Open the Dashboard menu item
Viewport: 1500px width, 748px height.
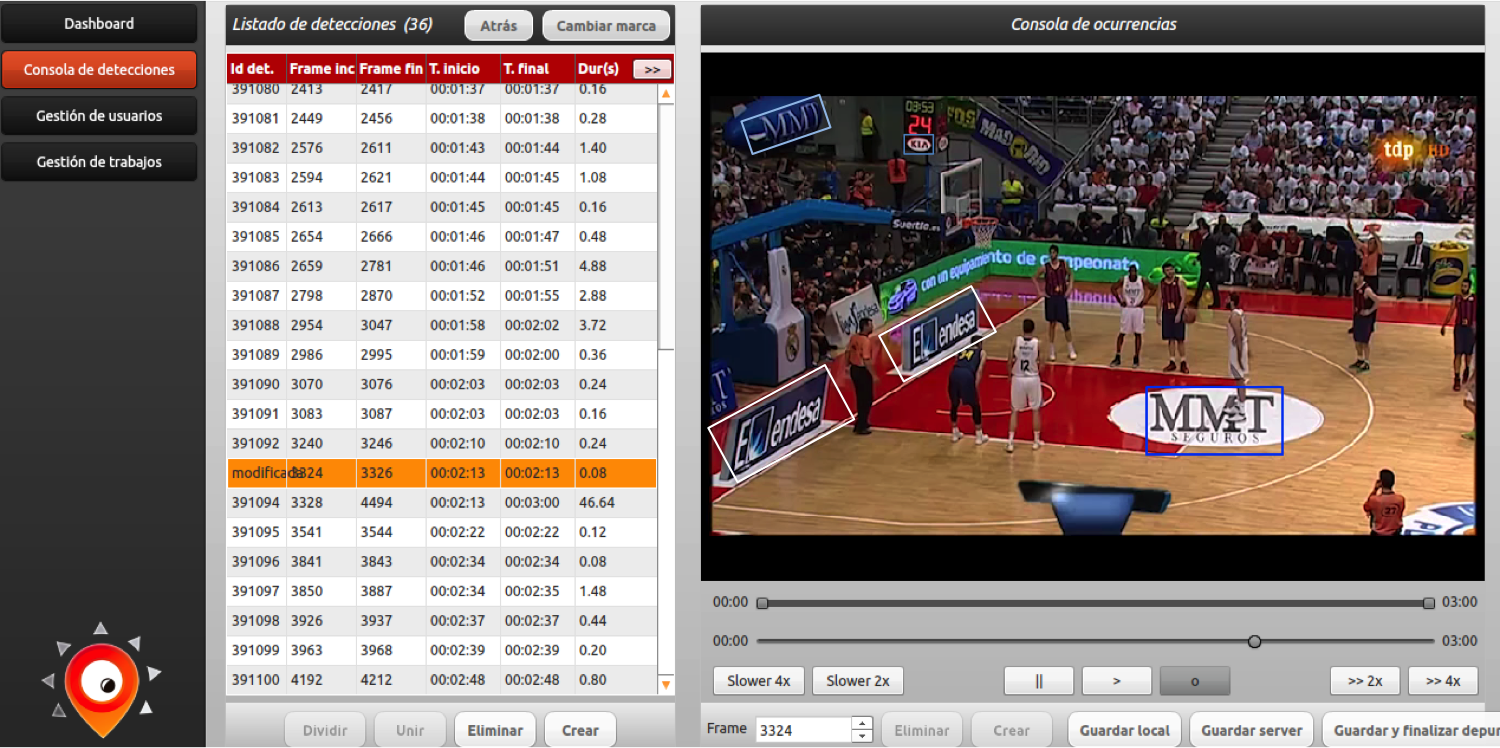pos(99,24)
